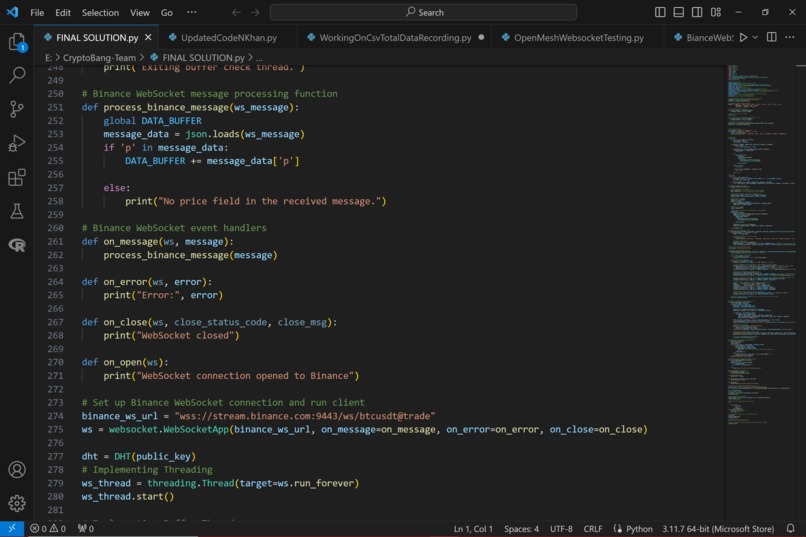This screenshot has width=806, height=537.
Task: Open the breadcrumb symbol ellipsis
Action: click(x=259, y=58)
